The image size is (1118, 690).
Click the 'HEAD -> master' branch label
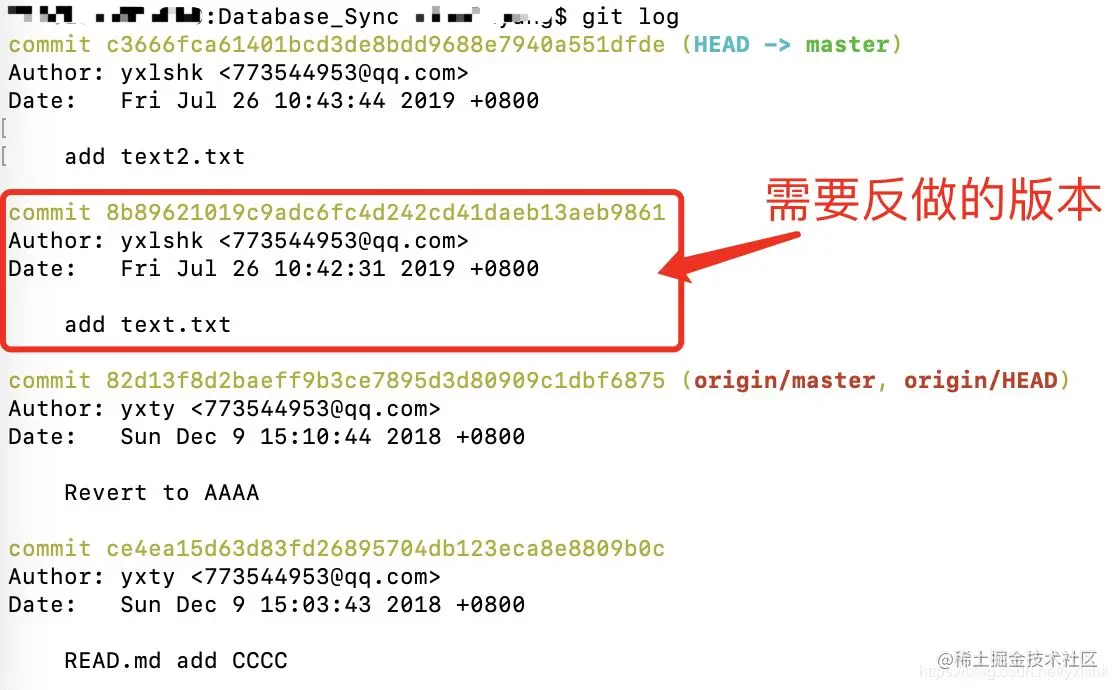click(x=791, y=45)
